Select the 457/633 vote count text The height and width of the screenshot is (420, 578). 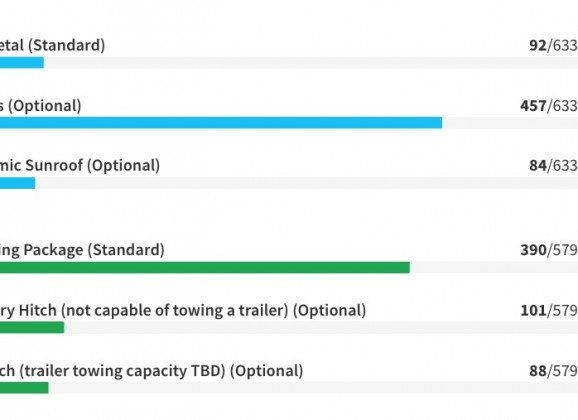[549, 106]
